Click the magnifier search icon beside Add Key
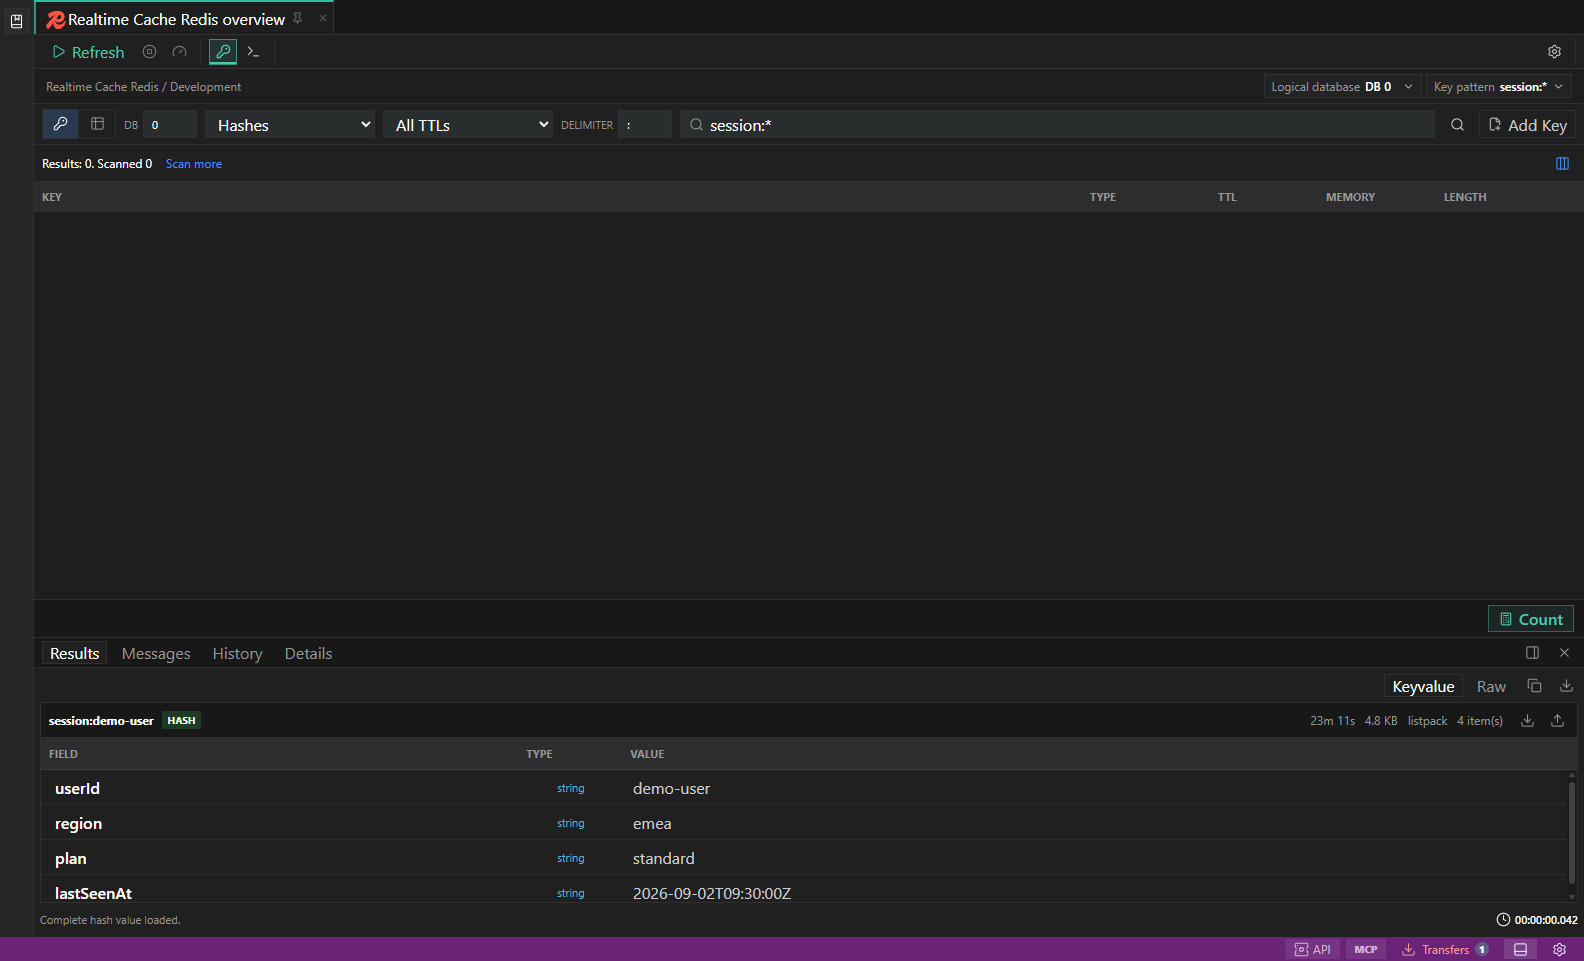 point(1457,125)
